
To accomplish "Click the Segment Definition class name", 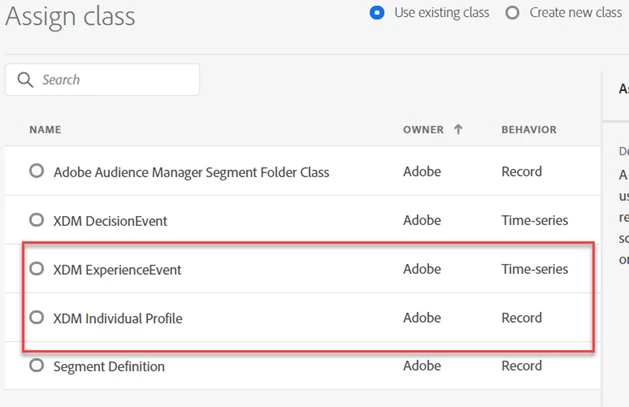I will 109,367.
